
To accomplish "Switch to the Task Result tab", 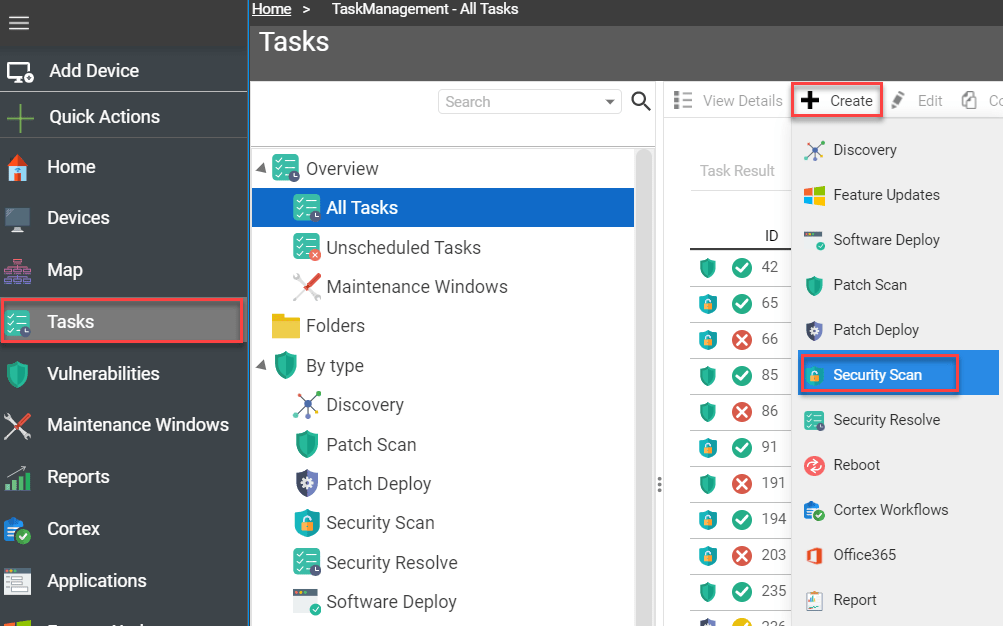I will [737, 171].
